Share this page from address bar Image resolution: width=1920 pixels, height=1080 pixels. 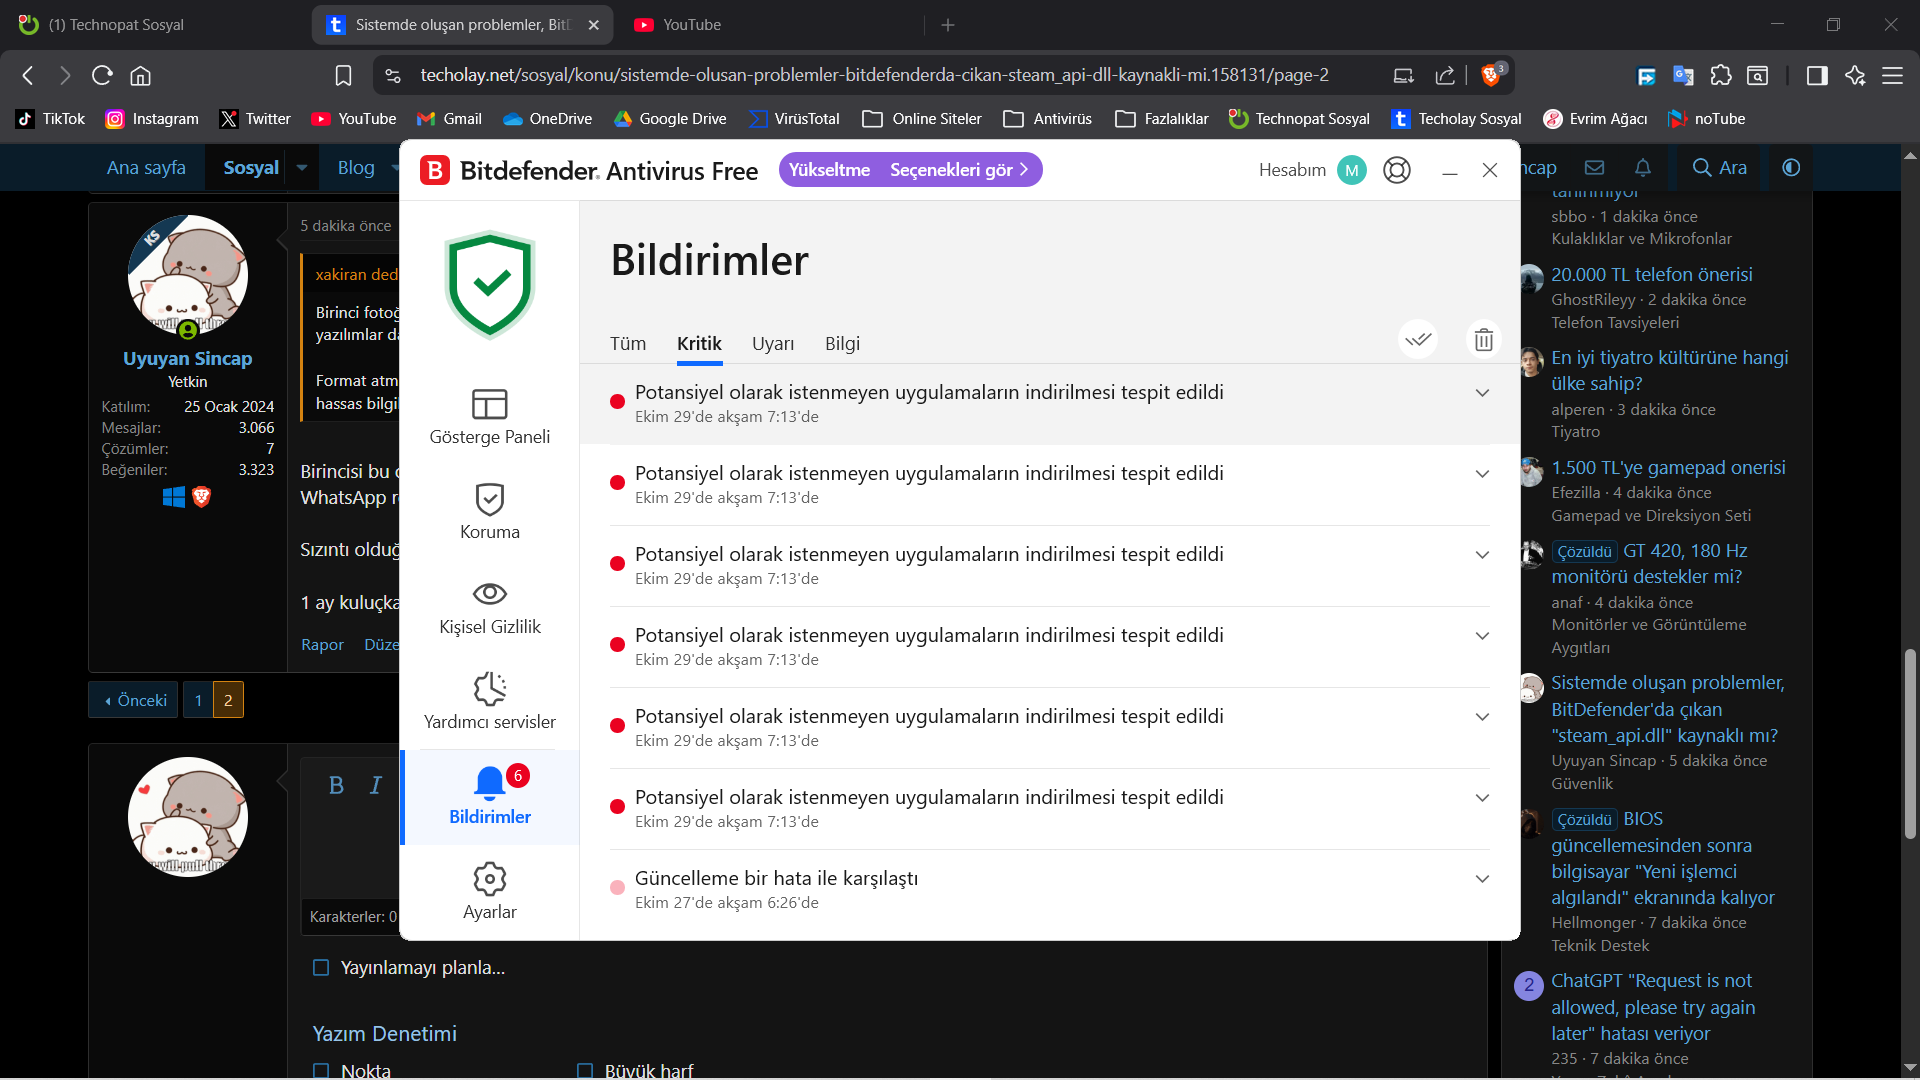click(1445, 75)
